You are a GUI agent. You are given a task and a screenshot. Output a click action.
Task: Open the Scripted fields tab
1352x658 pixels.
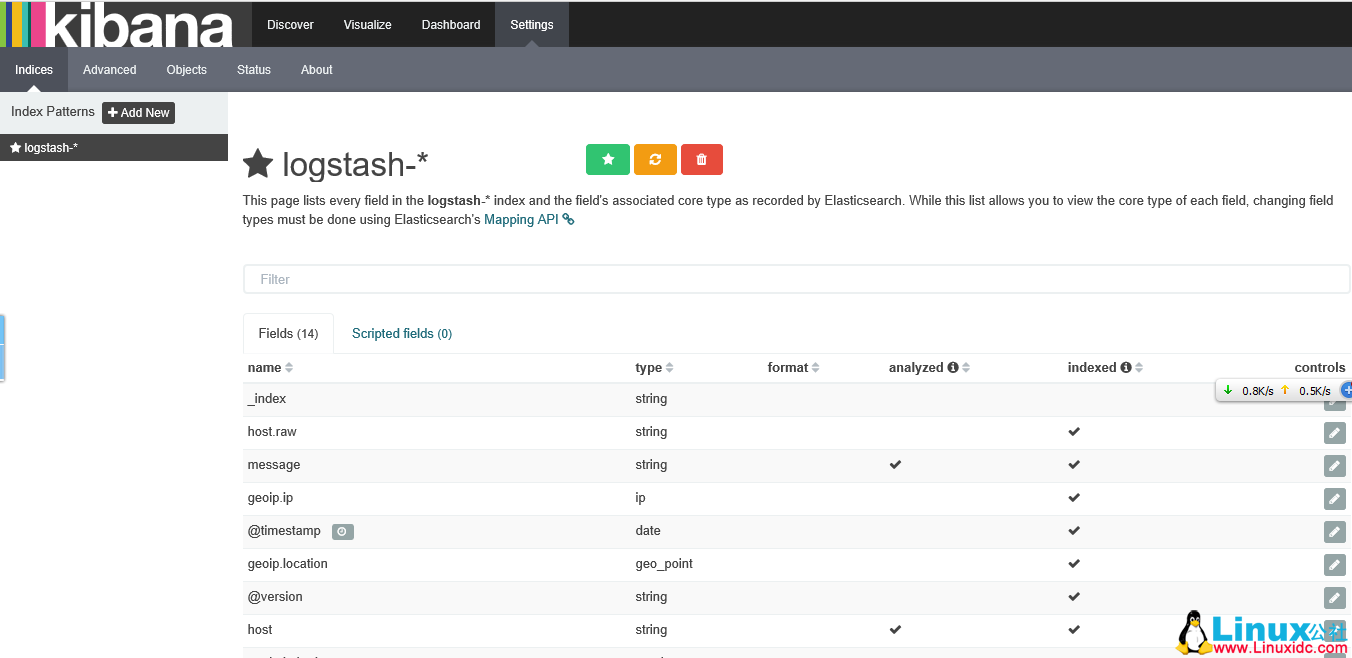tap(402, 333)
